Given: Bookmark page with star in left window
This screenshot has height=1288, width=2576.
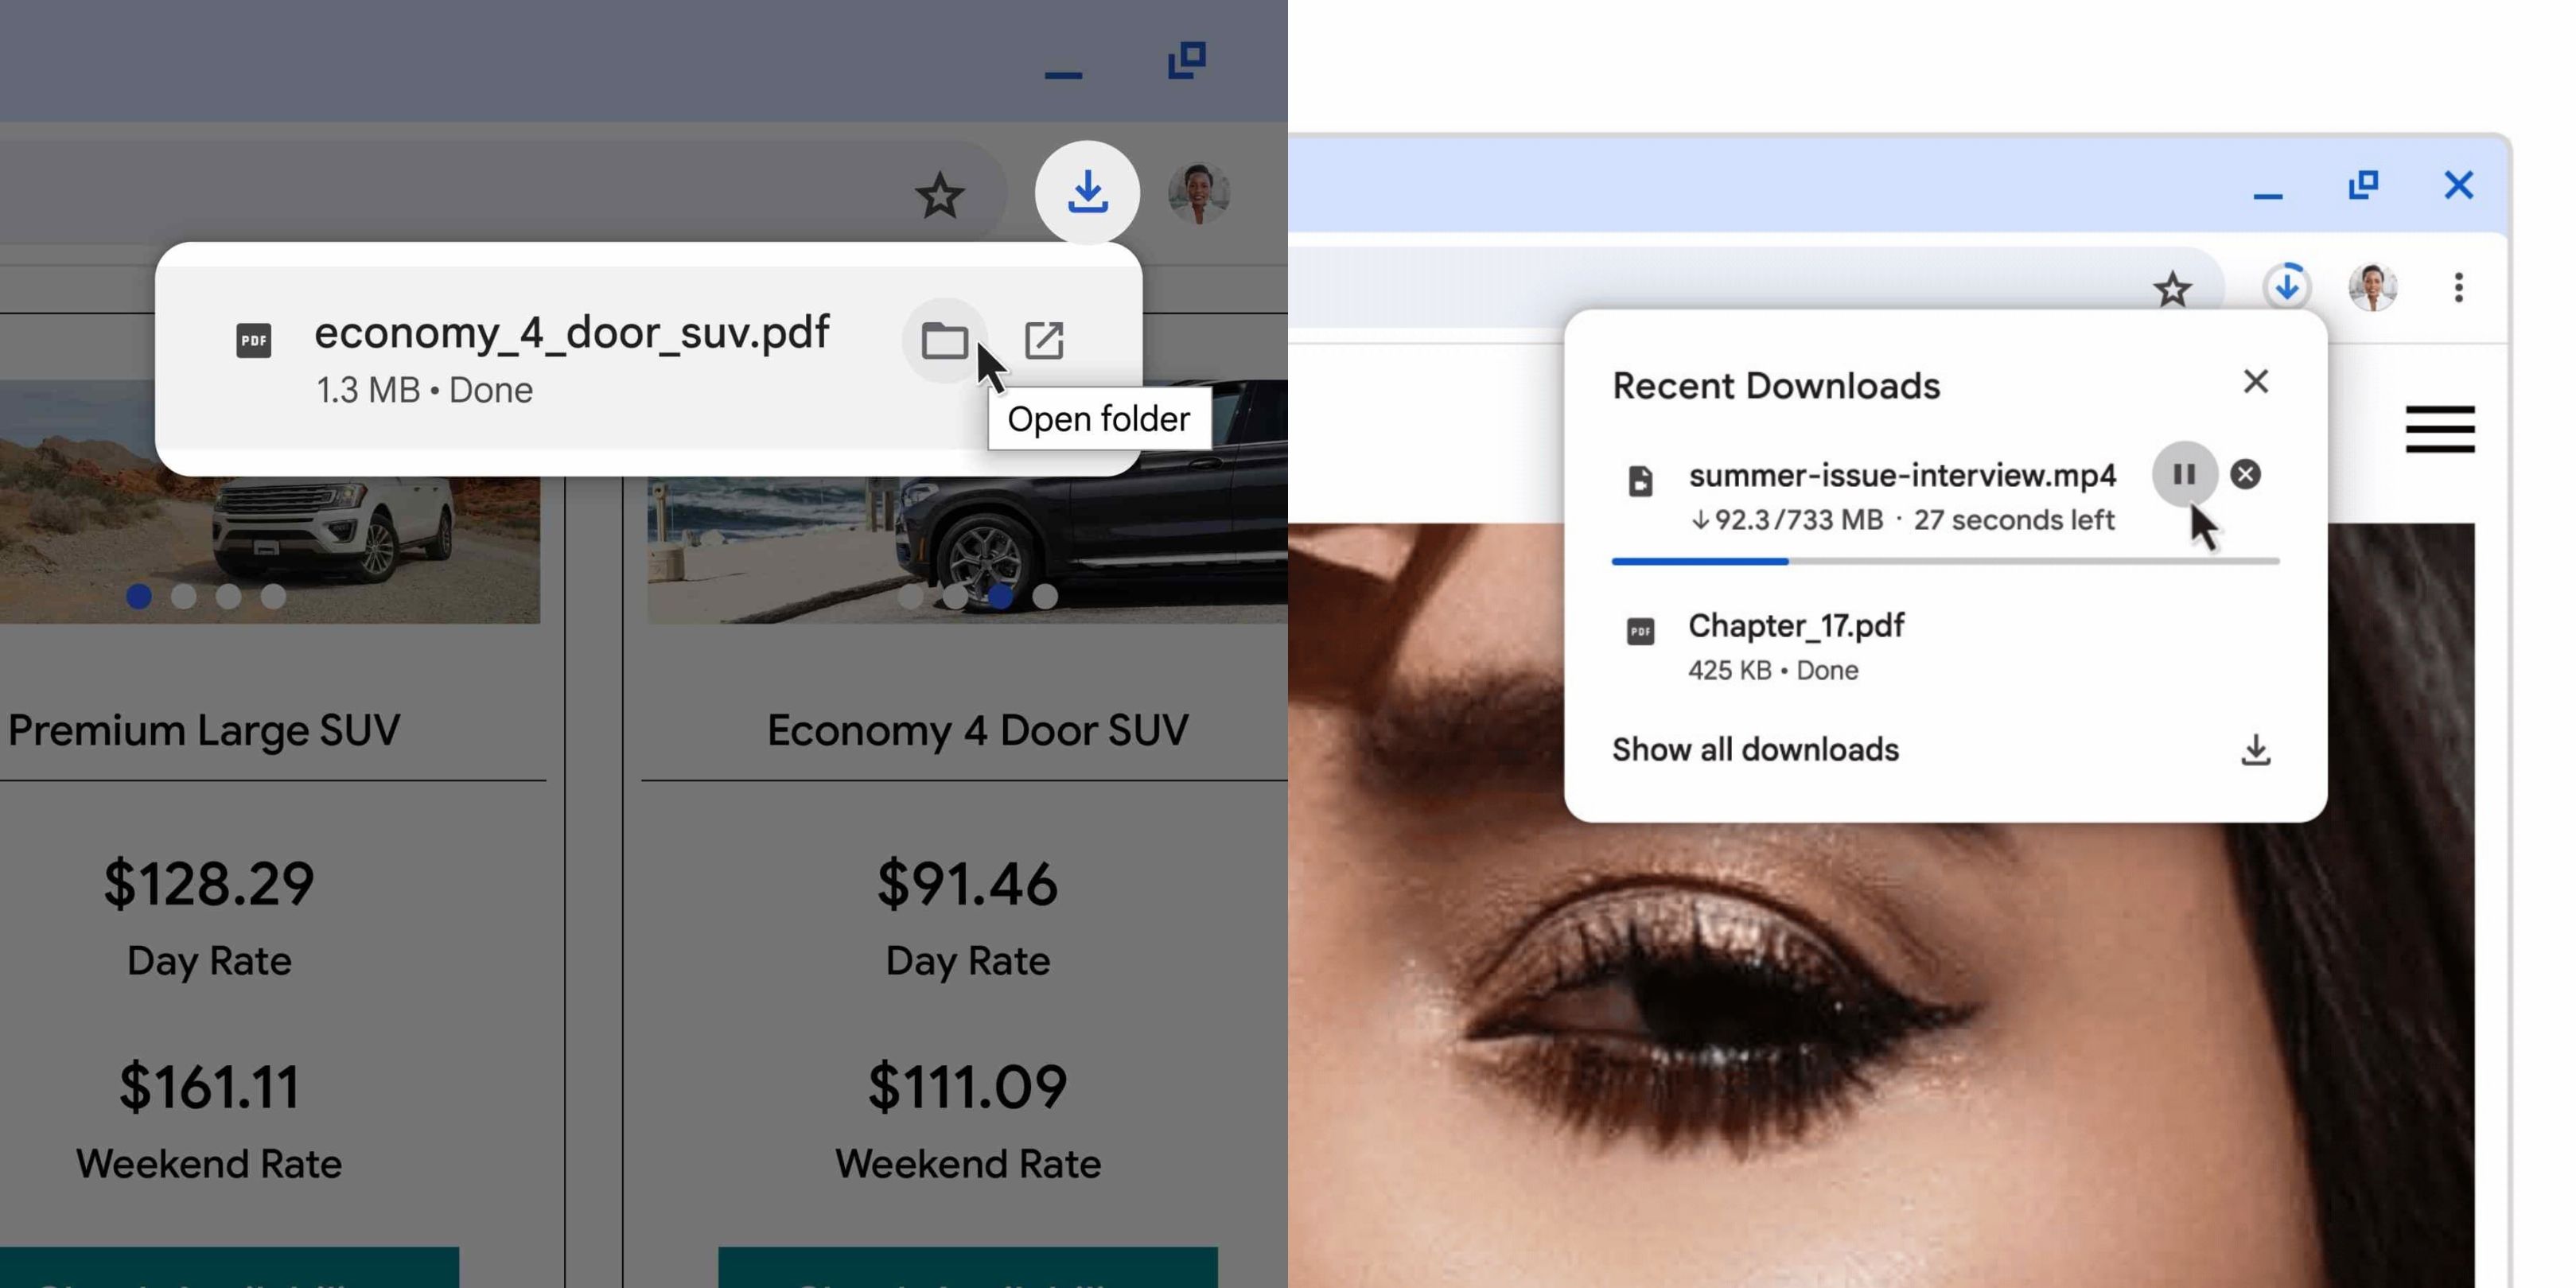Looking at the screenshot, I should click(x=939, y=195).
